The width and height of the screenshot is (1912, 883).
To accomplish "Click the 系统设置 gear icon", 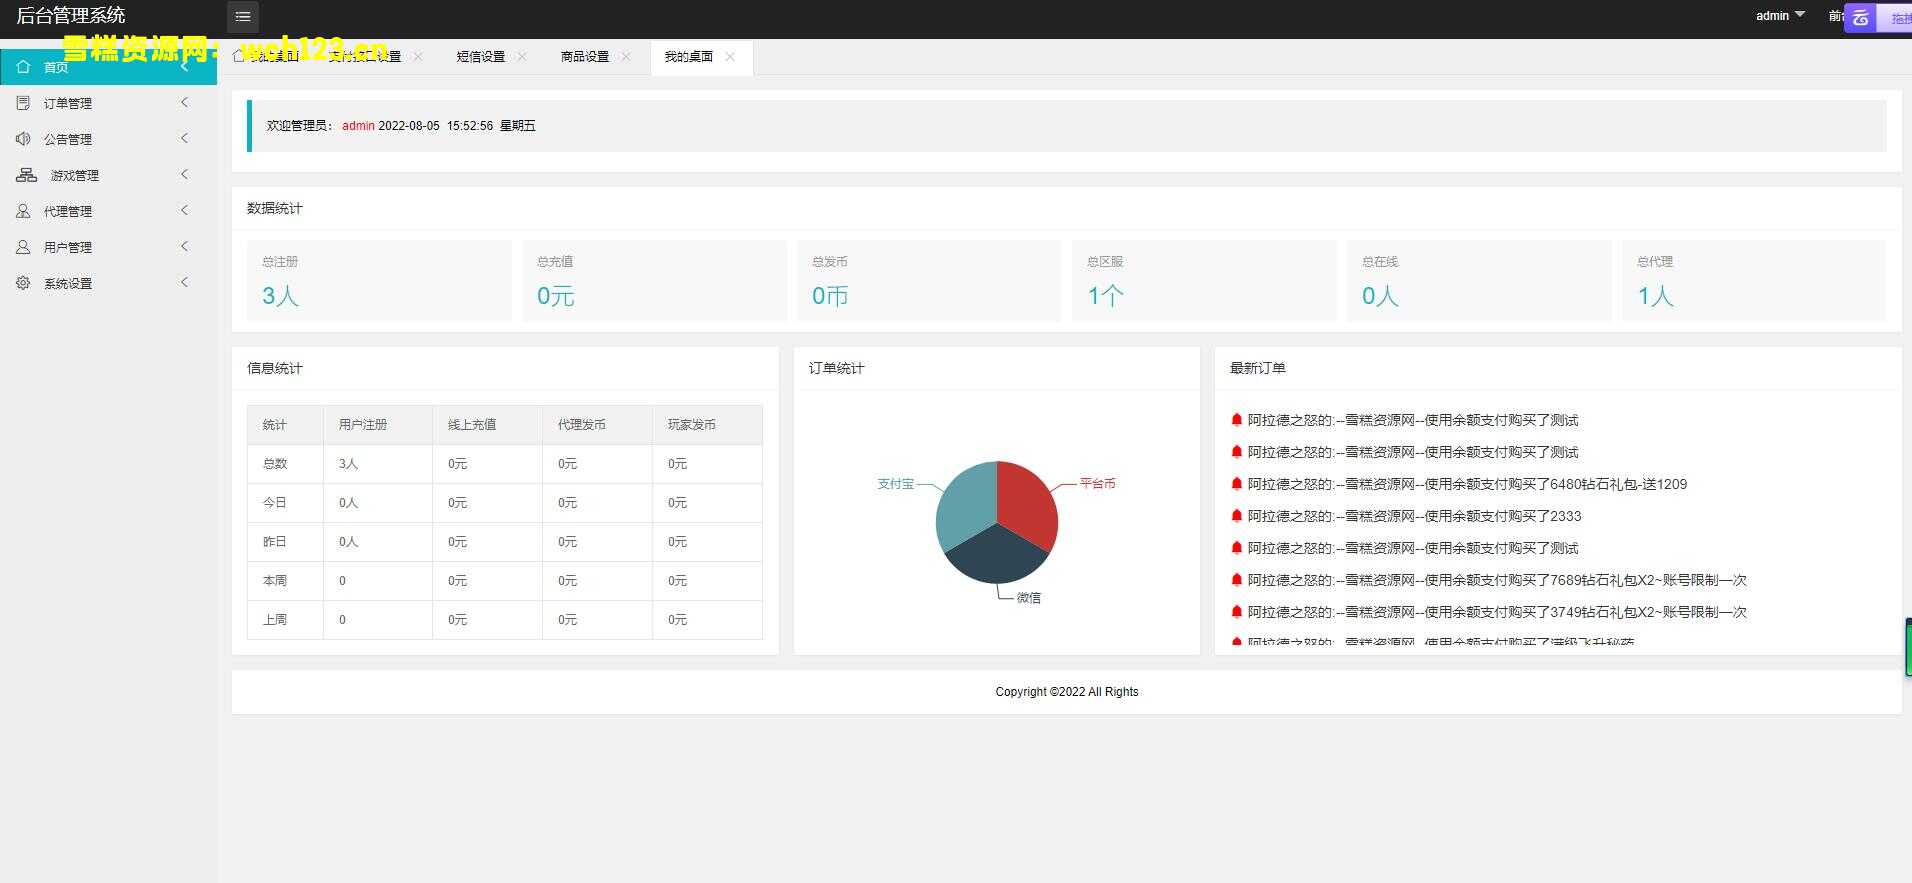I will point(23,283).
